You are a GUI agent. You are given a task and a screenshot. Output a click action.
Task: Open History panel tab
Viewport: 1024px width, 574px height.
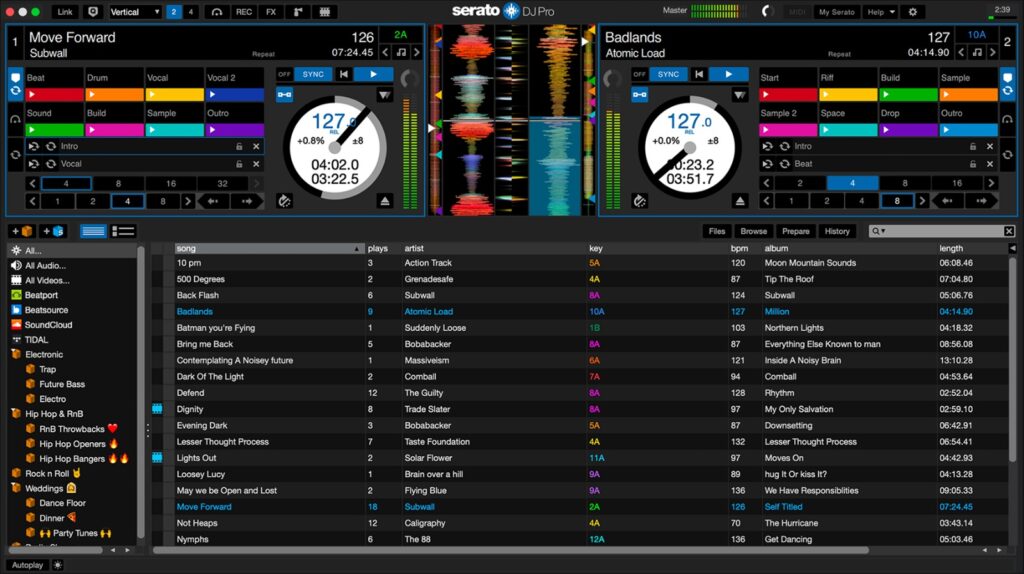coord(837,231)
